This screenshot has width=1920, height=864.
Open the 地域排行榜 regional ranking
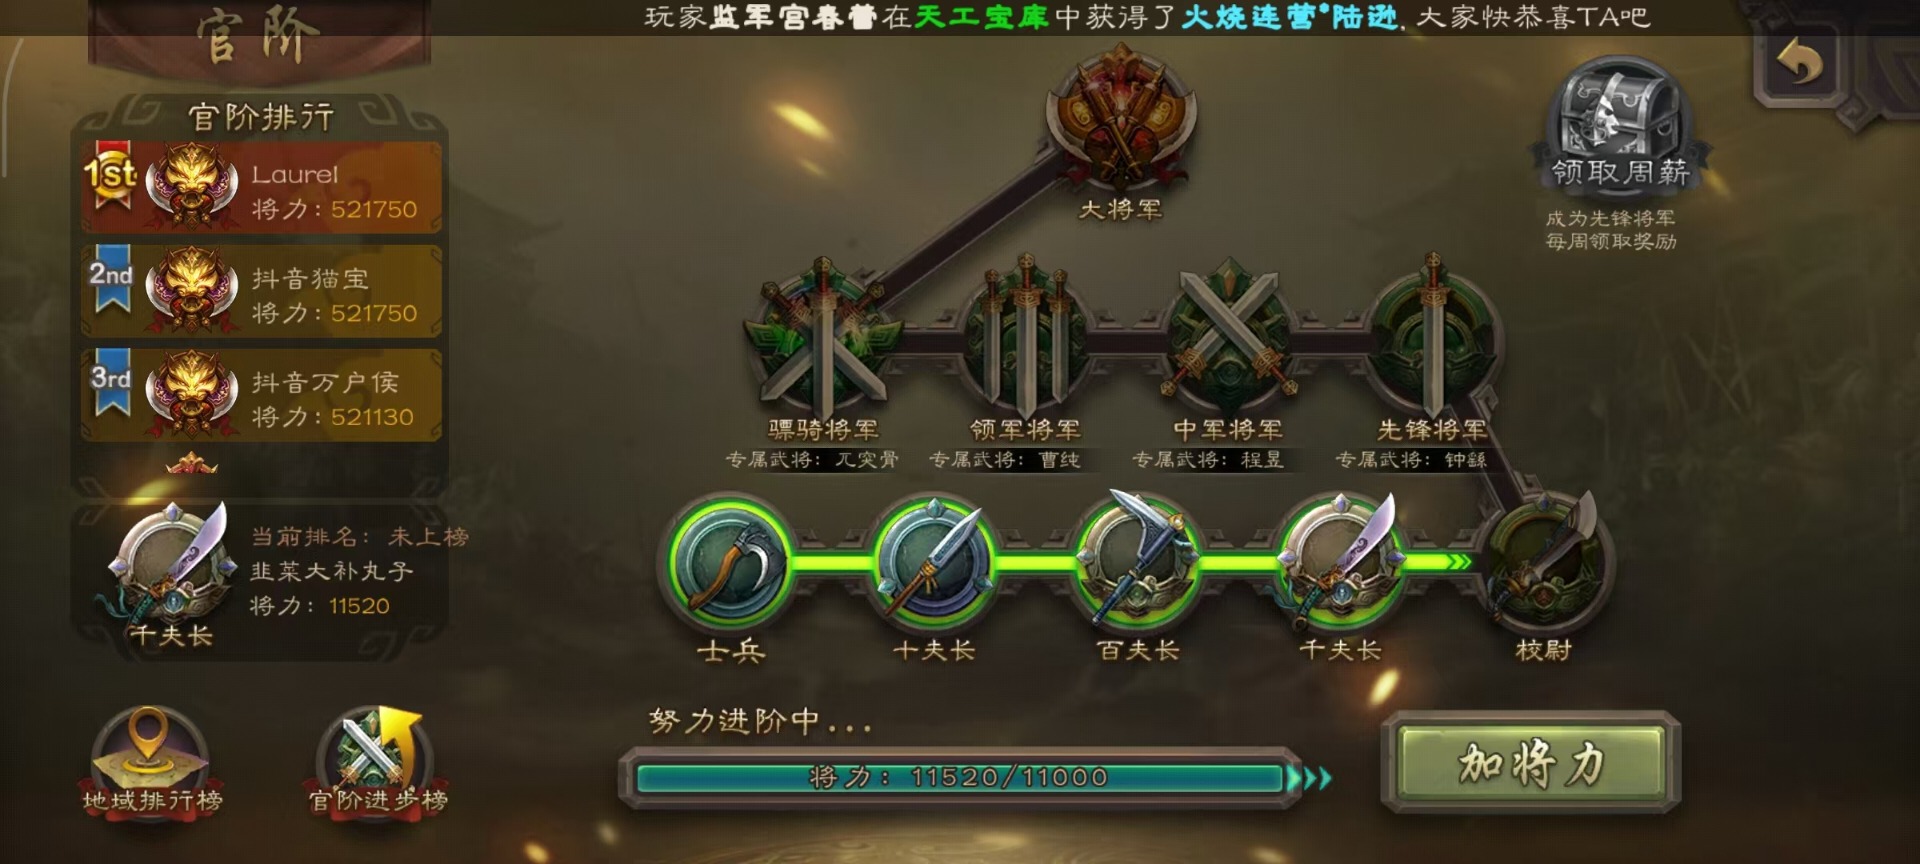click(151, 762)
